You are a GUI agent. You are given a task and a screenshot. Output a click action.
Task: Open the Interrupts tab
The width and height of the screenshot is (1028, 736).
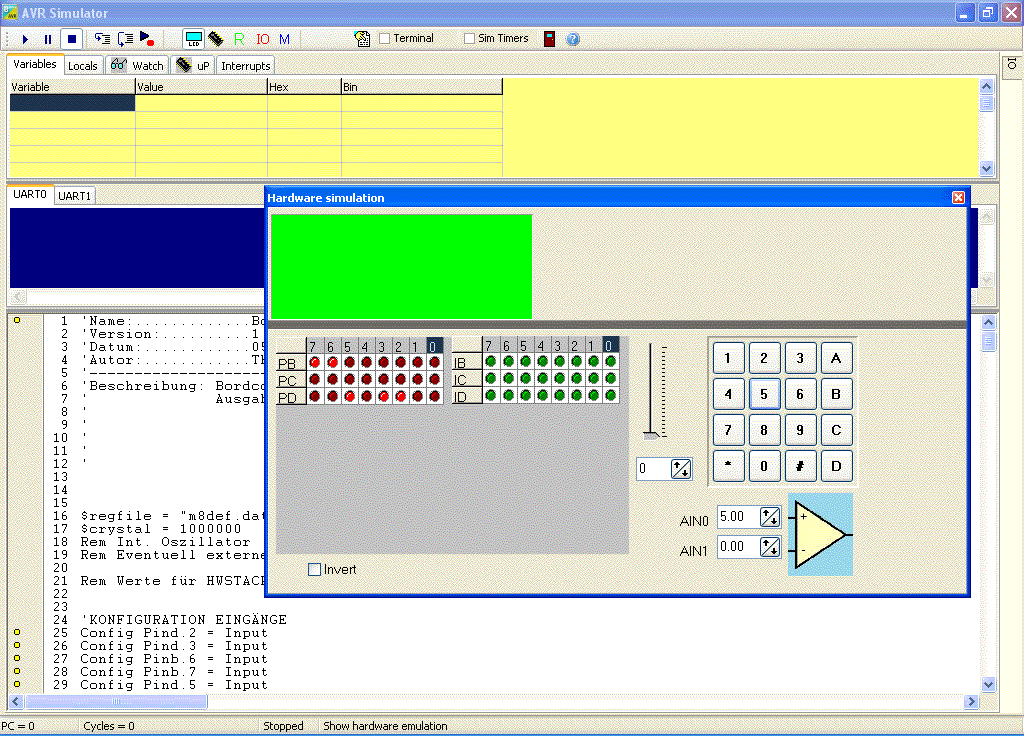click(x=246, y=66)
